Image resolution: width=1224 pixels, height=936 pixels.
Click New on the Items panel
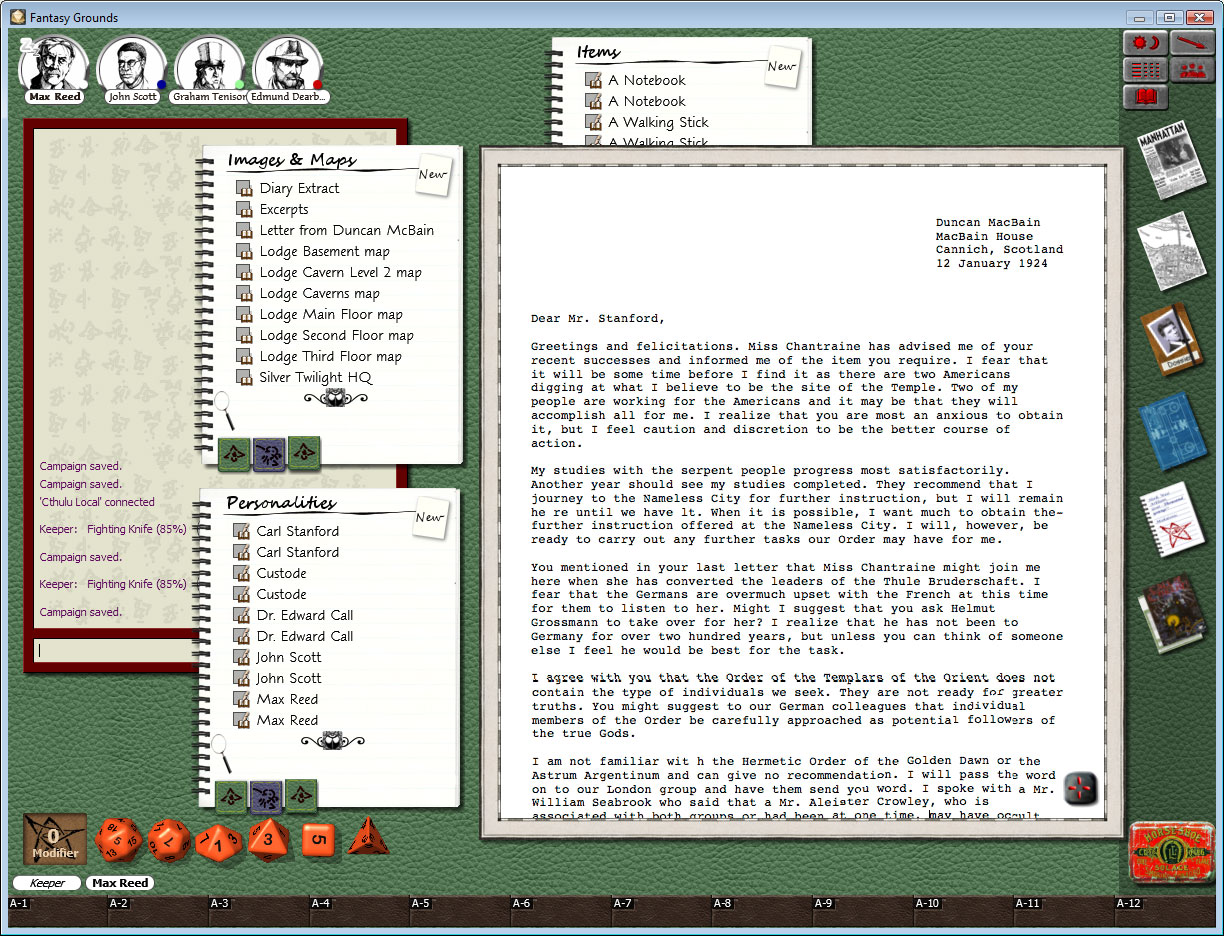[782, 65]
